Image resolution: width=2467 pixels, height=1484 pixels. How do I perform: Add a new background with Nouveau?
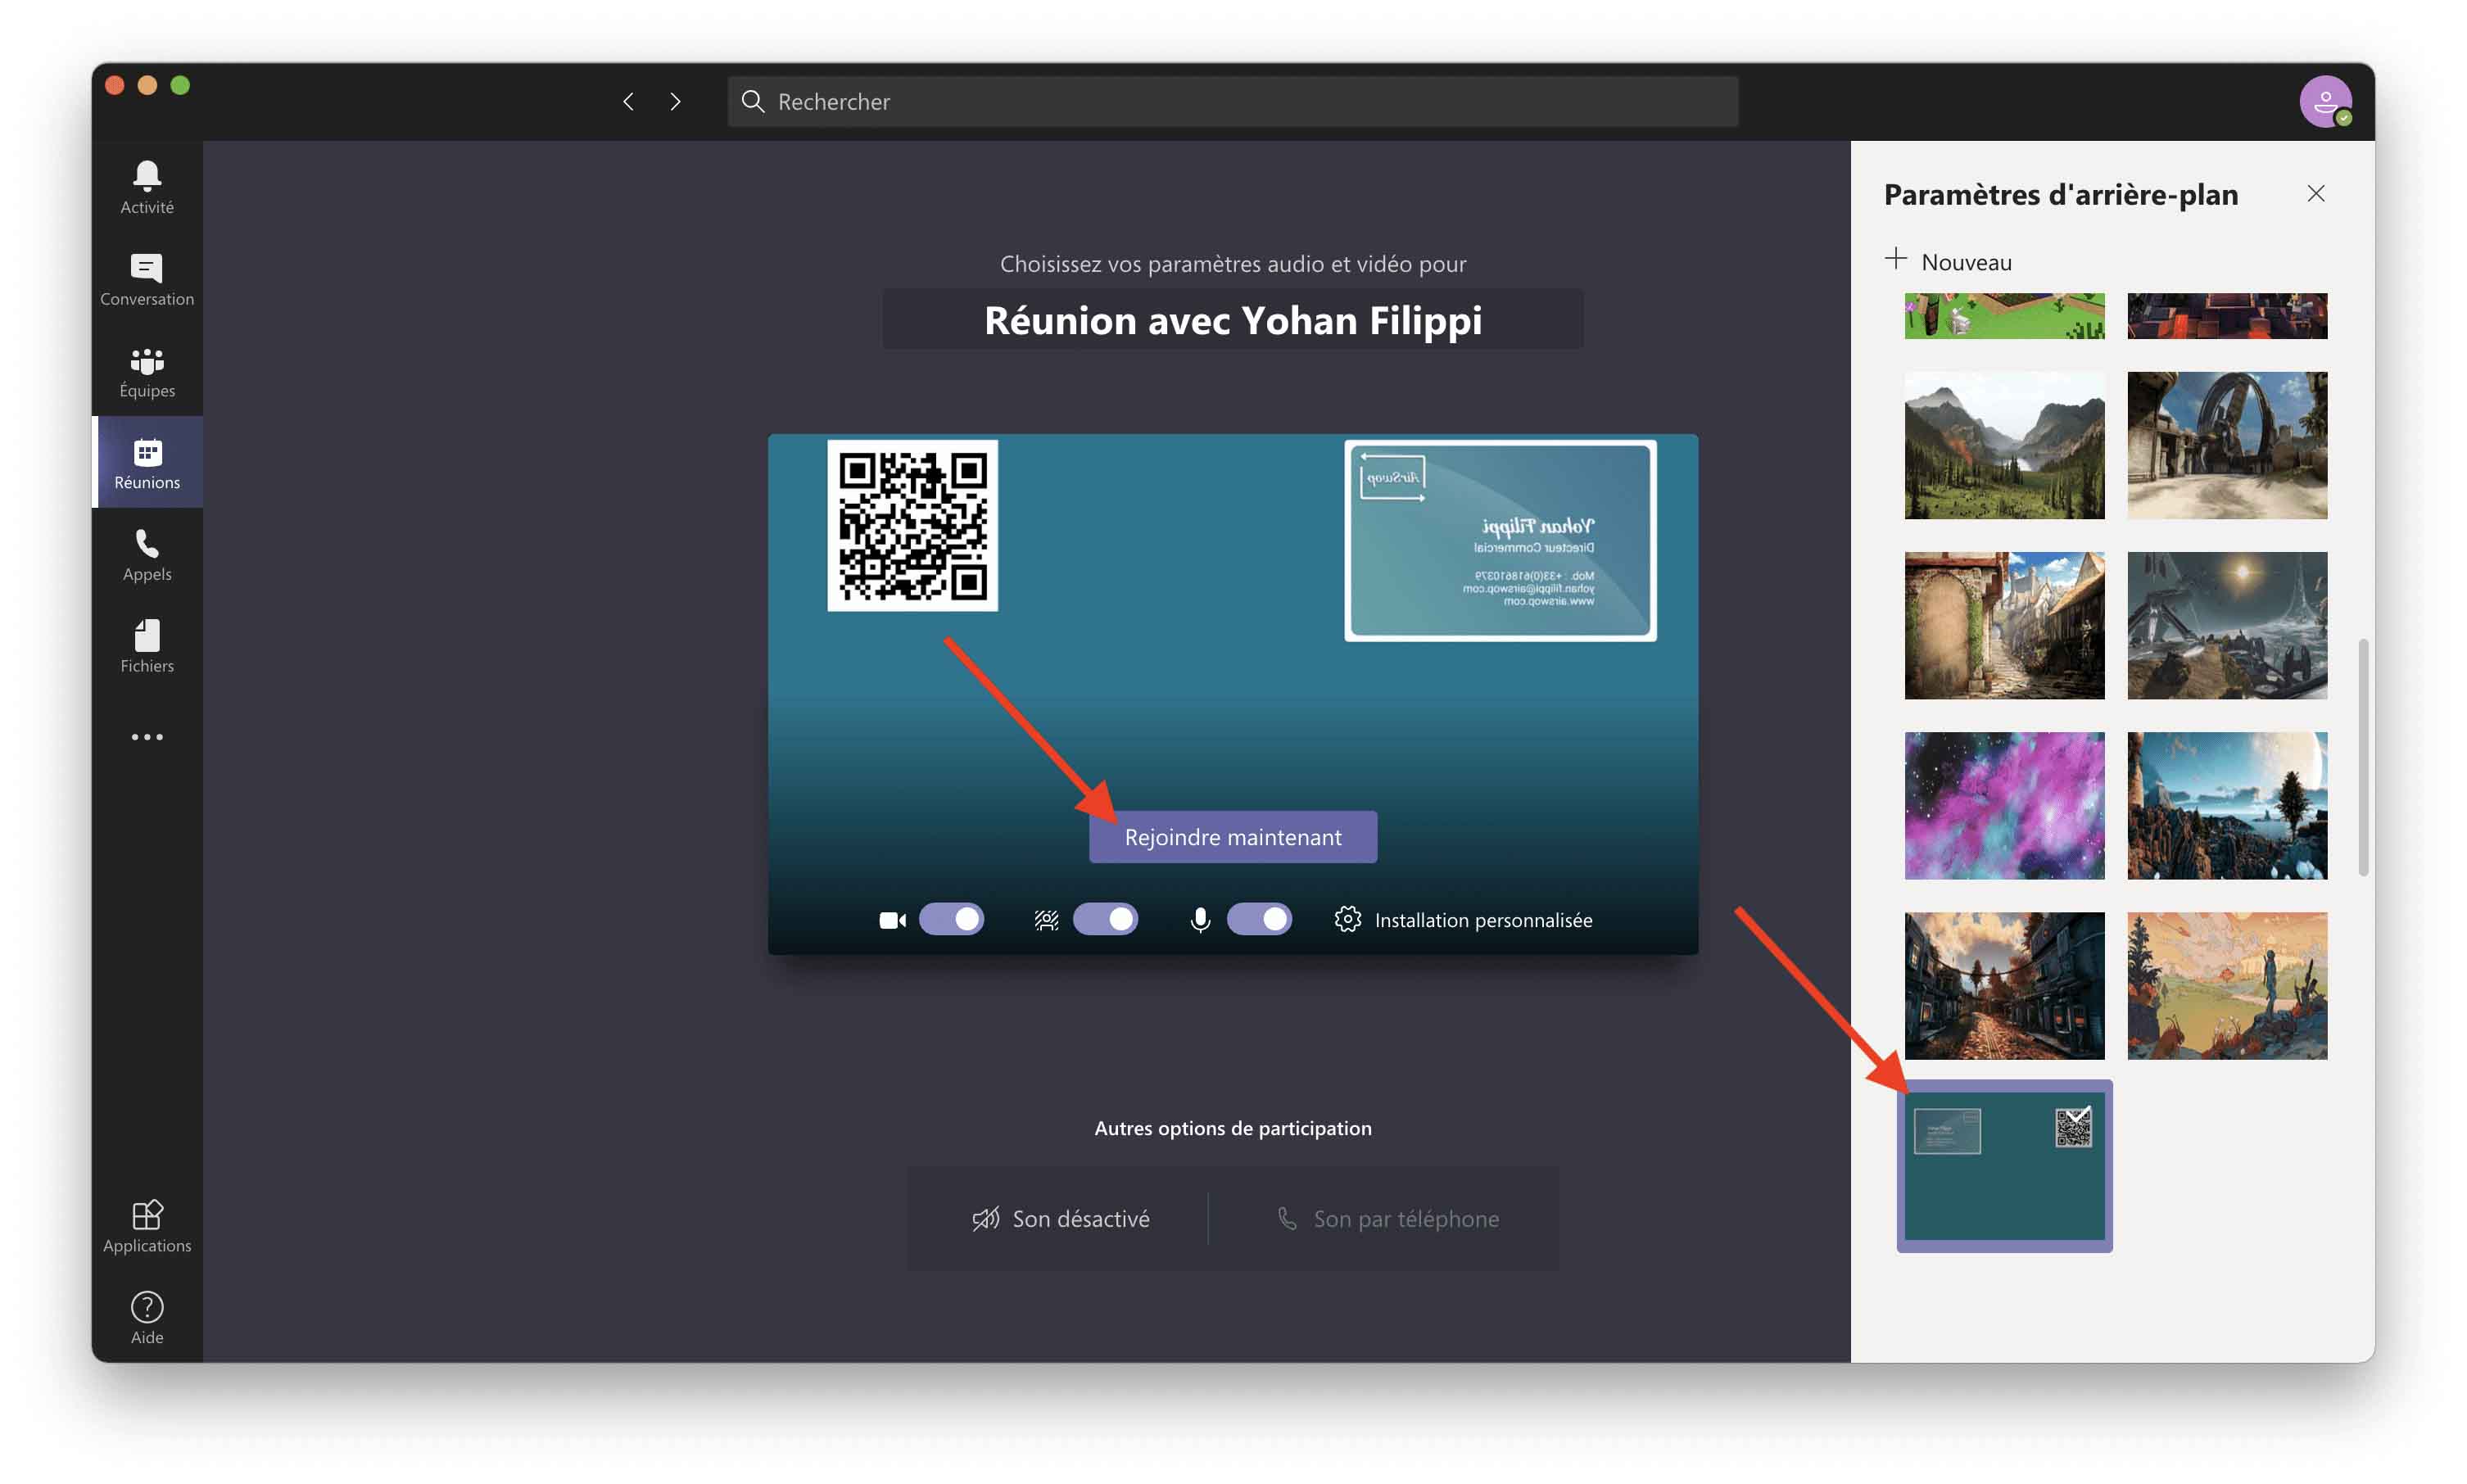[x=1947, y=261]
